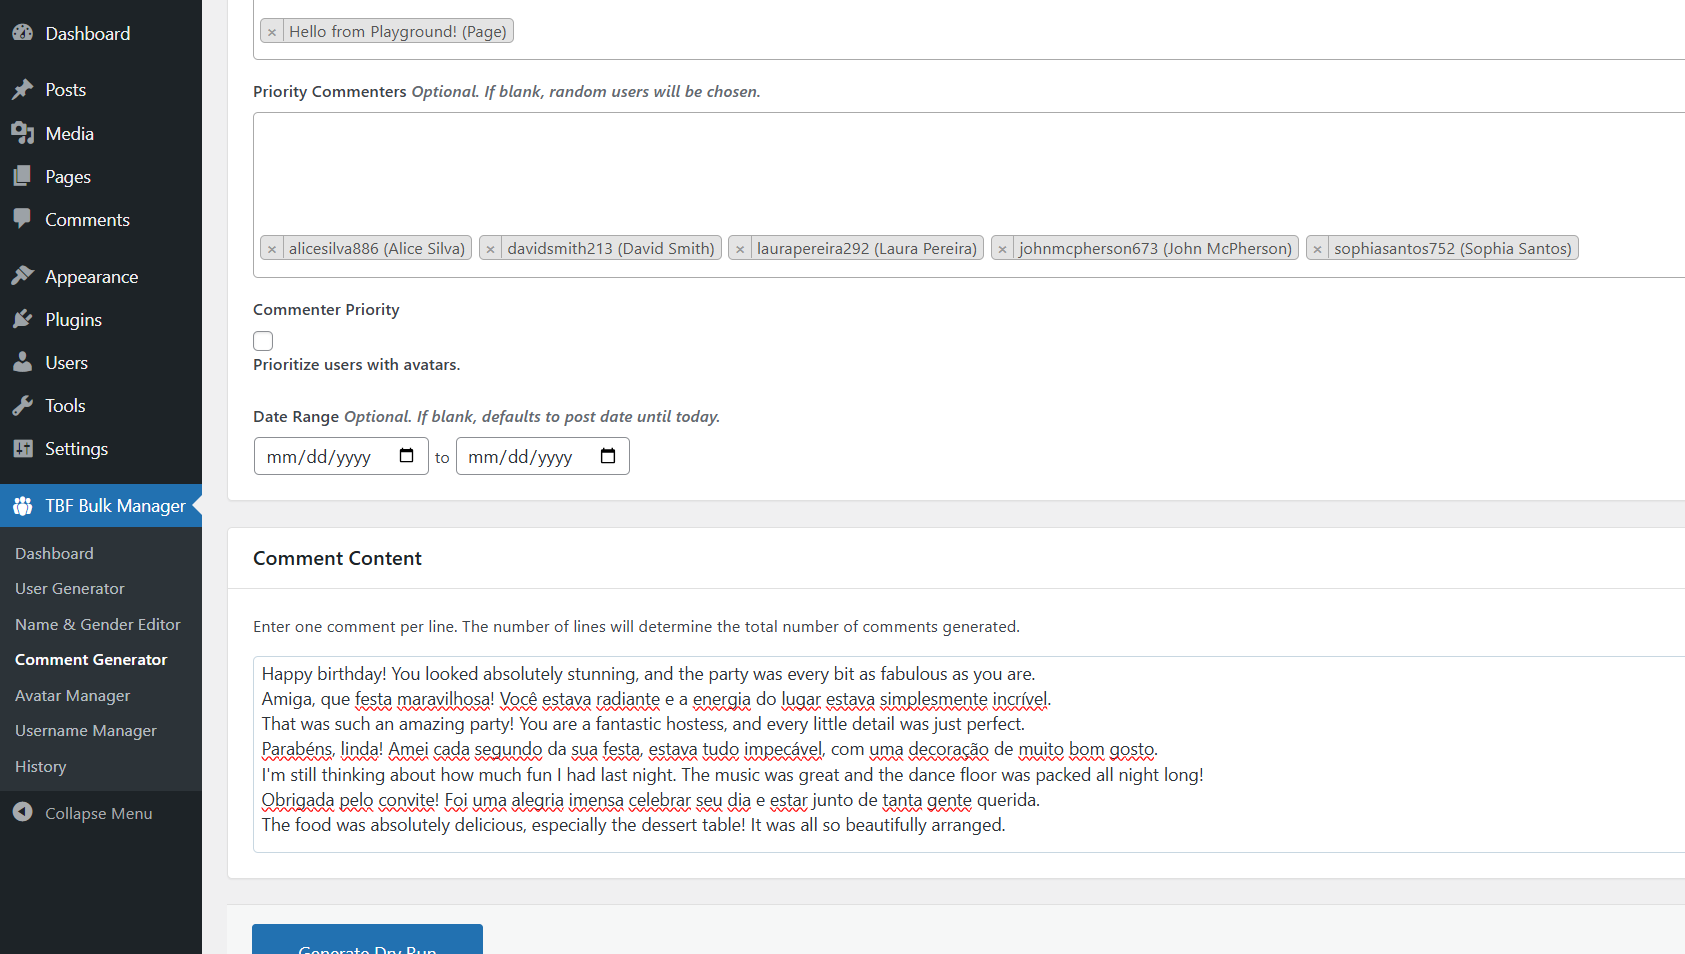The width and height of the screenshot is (1685, 954).
Task: Click the Posts pushpin icon
Action: coord(23,90)
